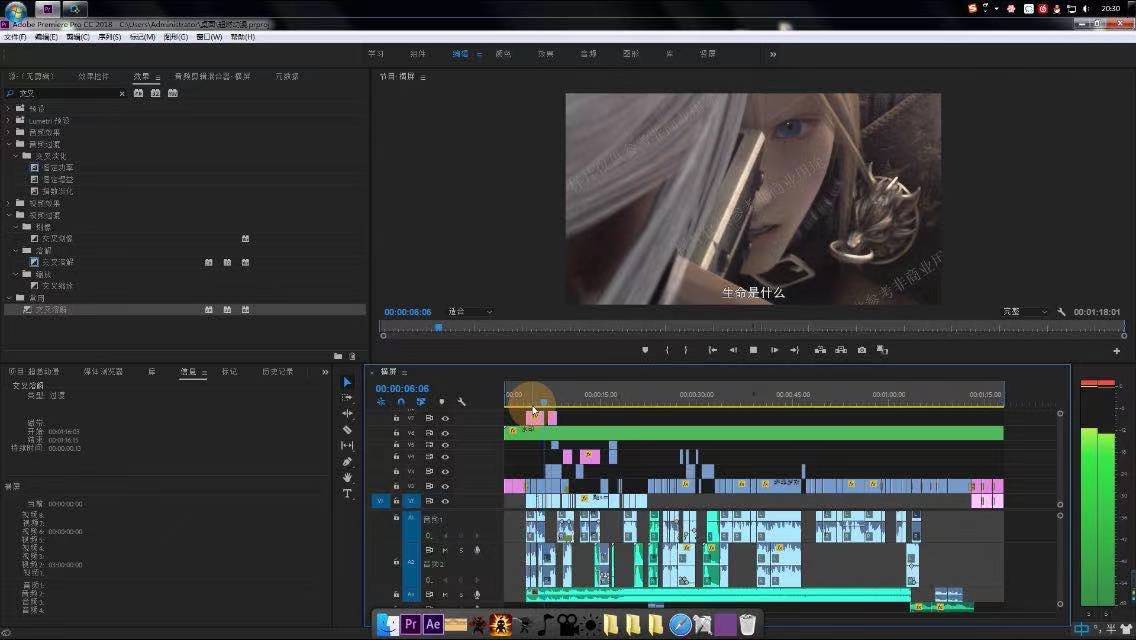Click the YUV Effects filter icon
Viewport: 1136px width, 640px height.
point(173,93)
